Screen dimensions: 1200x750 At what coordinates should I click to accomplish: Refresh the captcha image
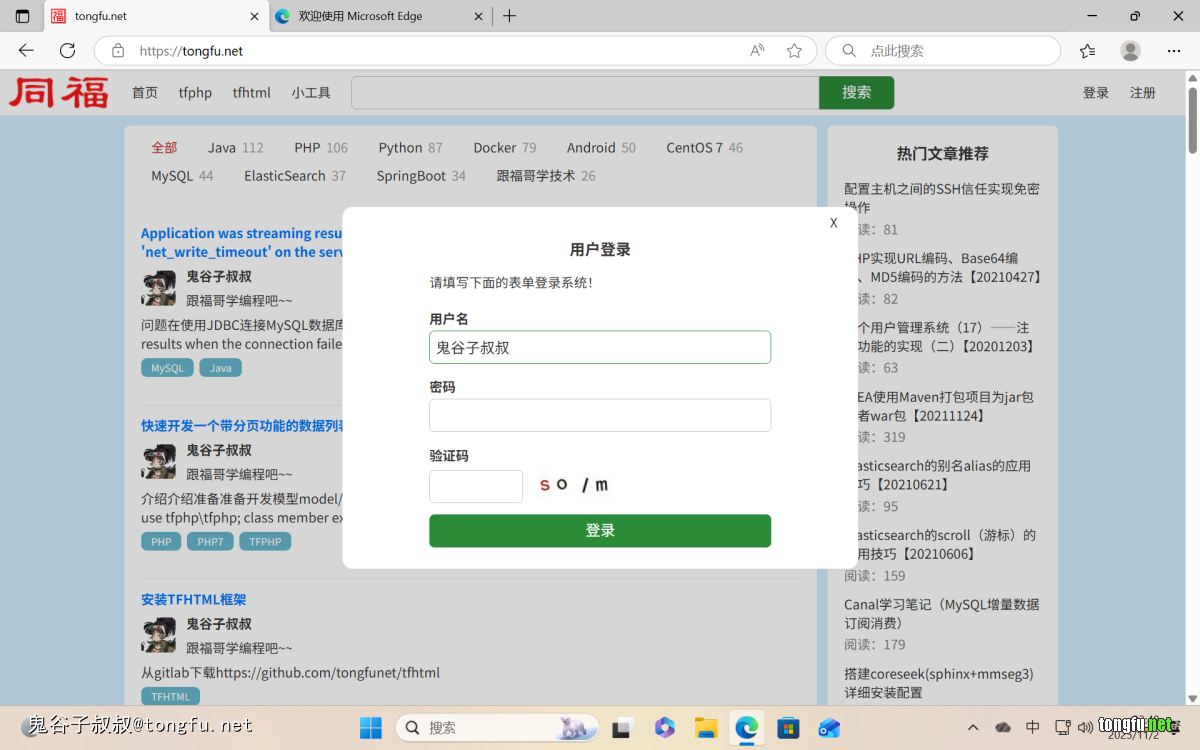point(574,485)
